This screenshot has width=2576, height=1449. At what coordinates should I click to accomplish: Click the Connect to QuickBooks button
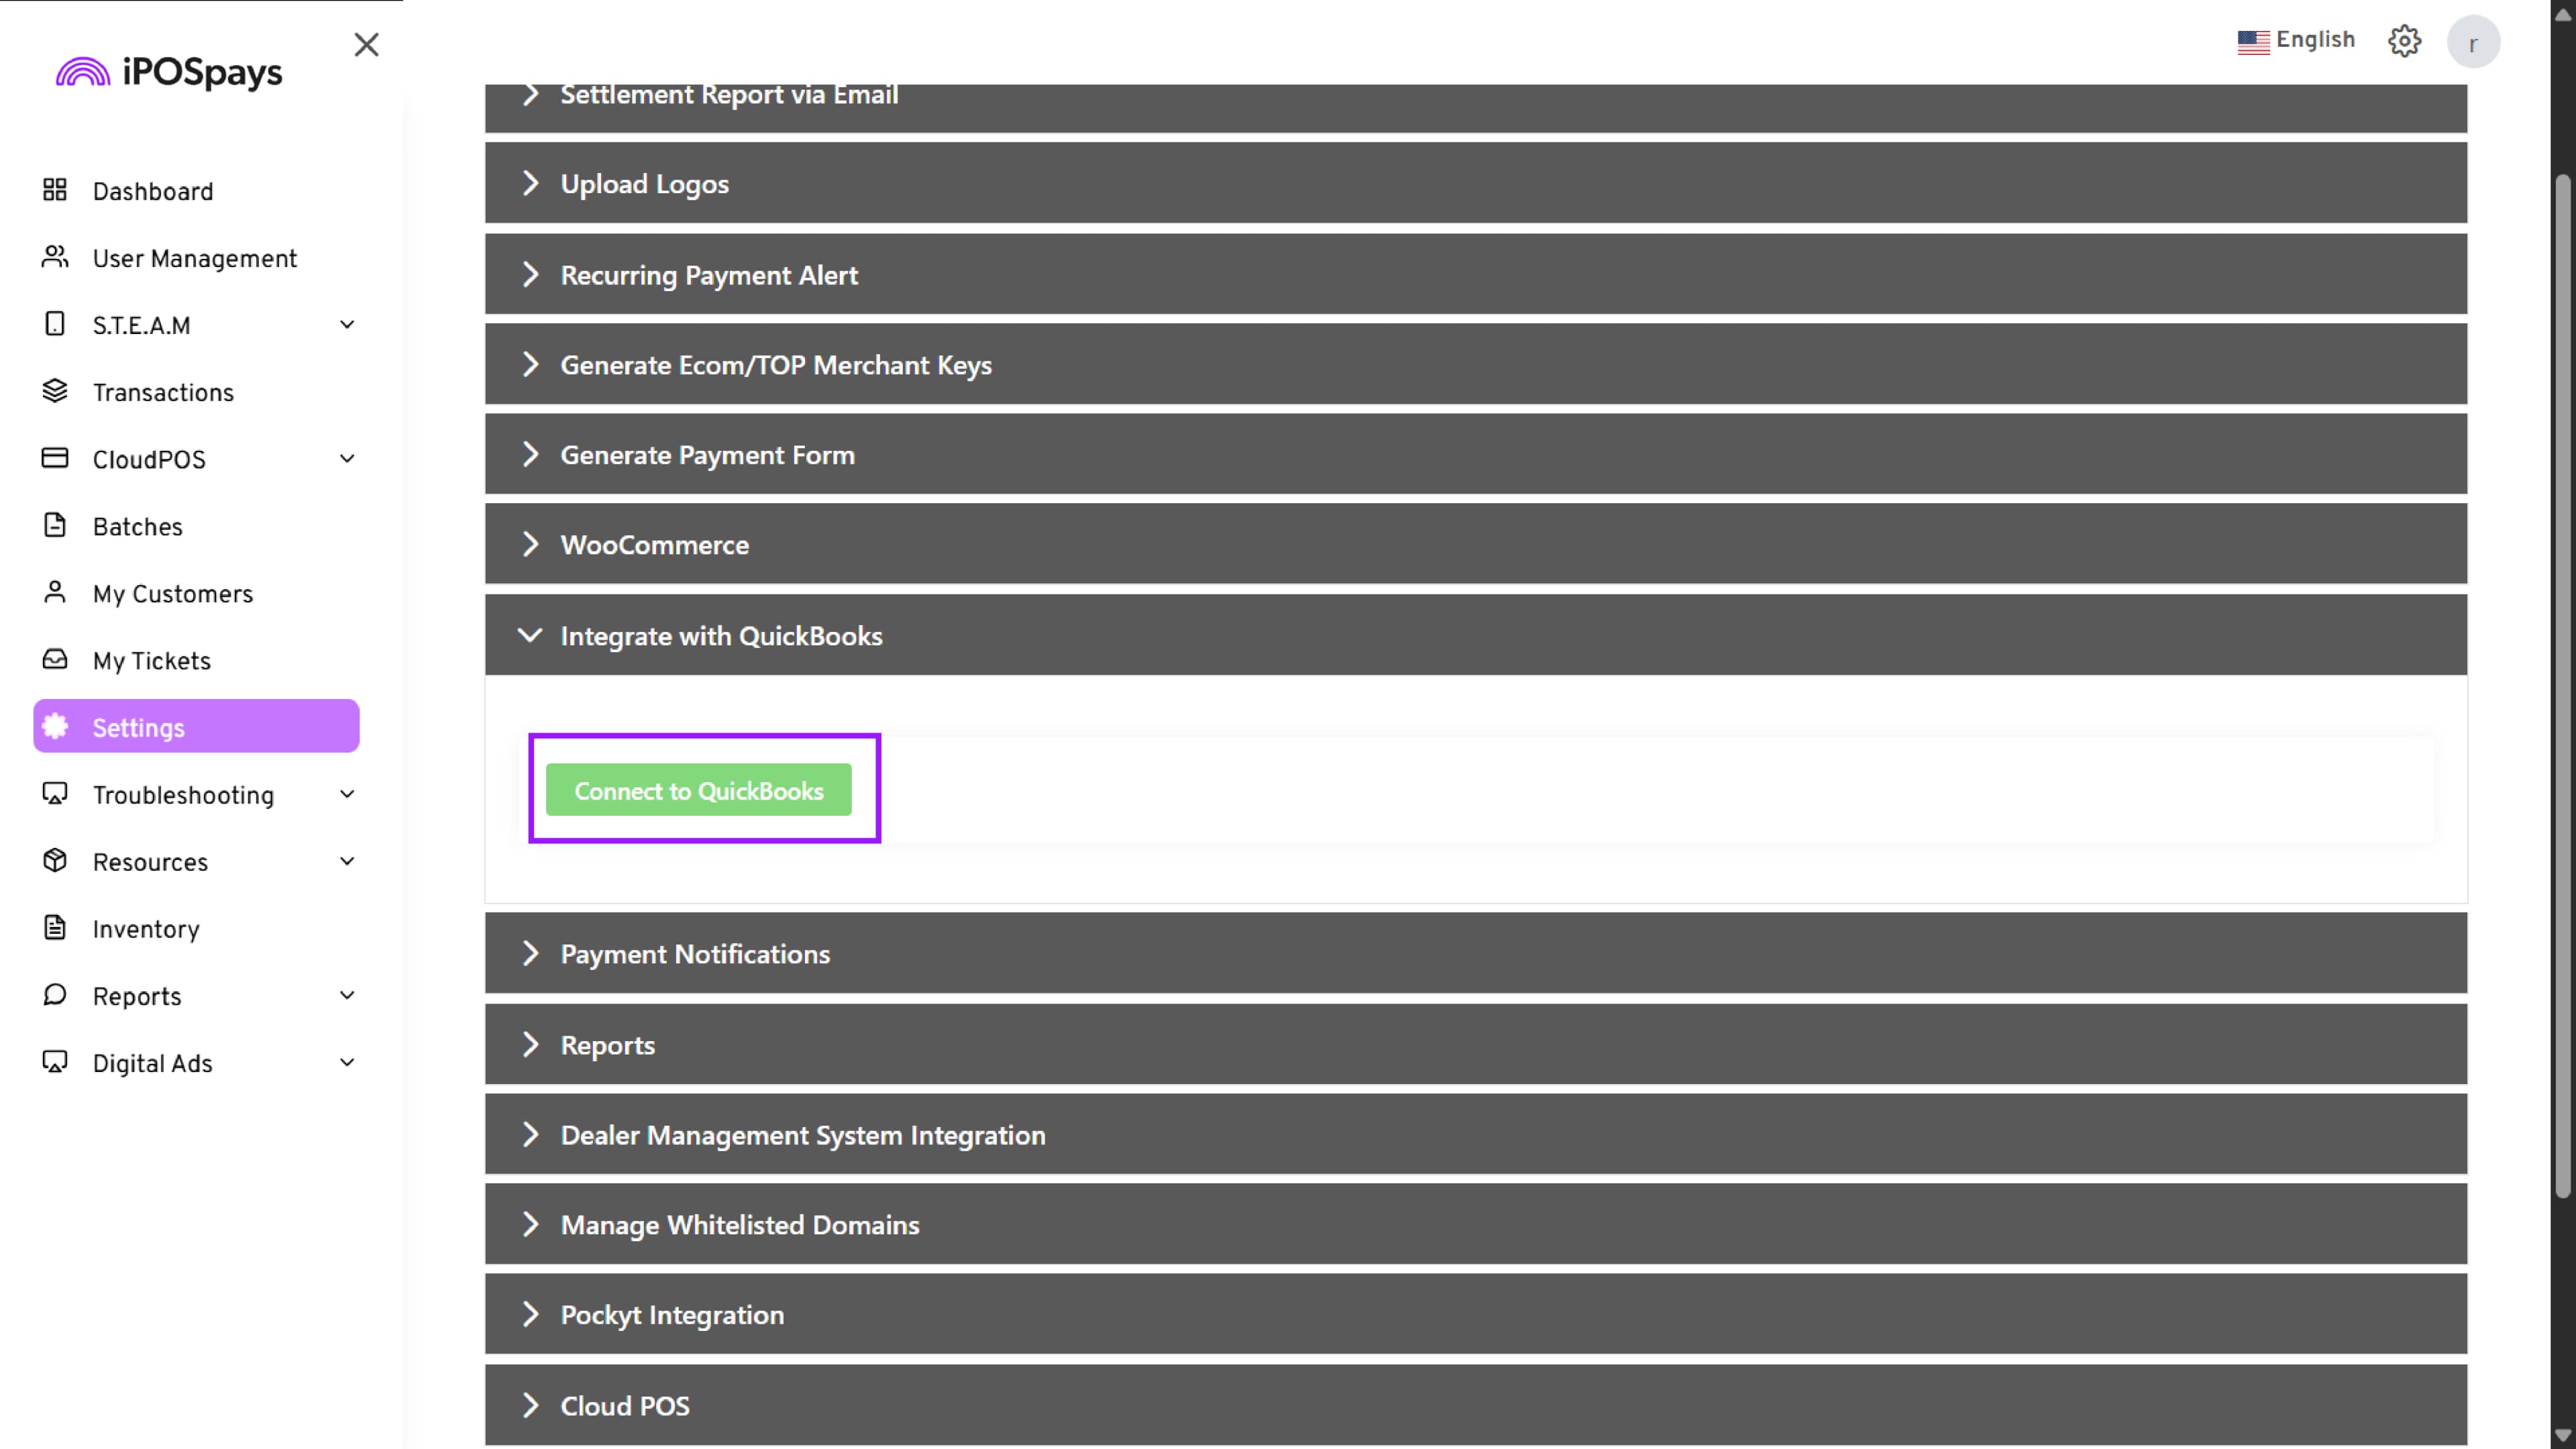click(698, 790)
